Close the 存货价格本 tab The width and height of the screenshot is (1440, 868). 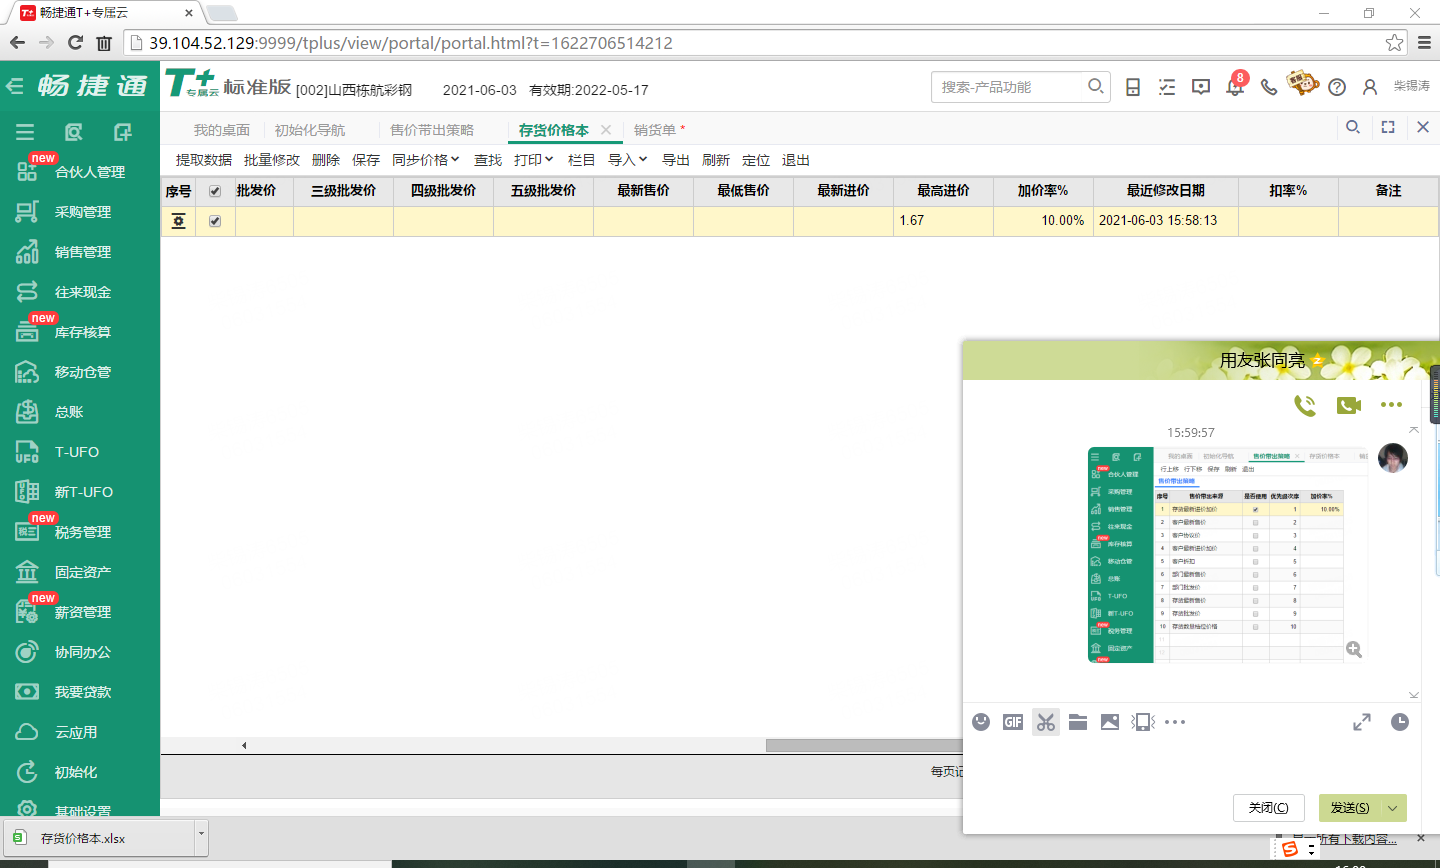point(606,130)
